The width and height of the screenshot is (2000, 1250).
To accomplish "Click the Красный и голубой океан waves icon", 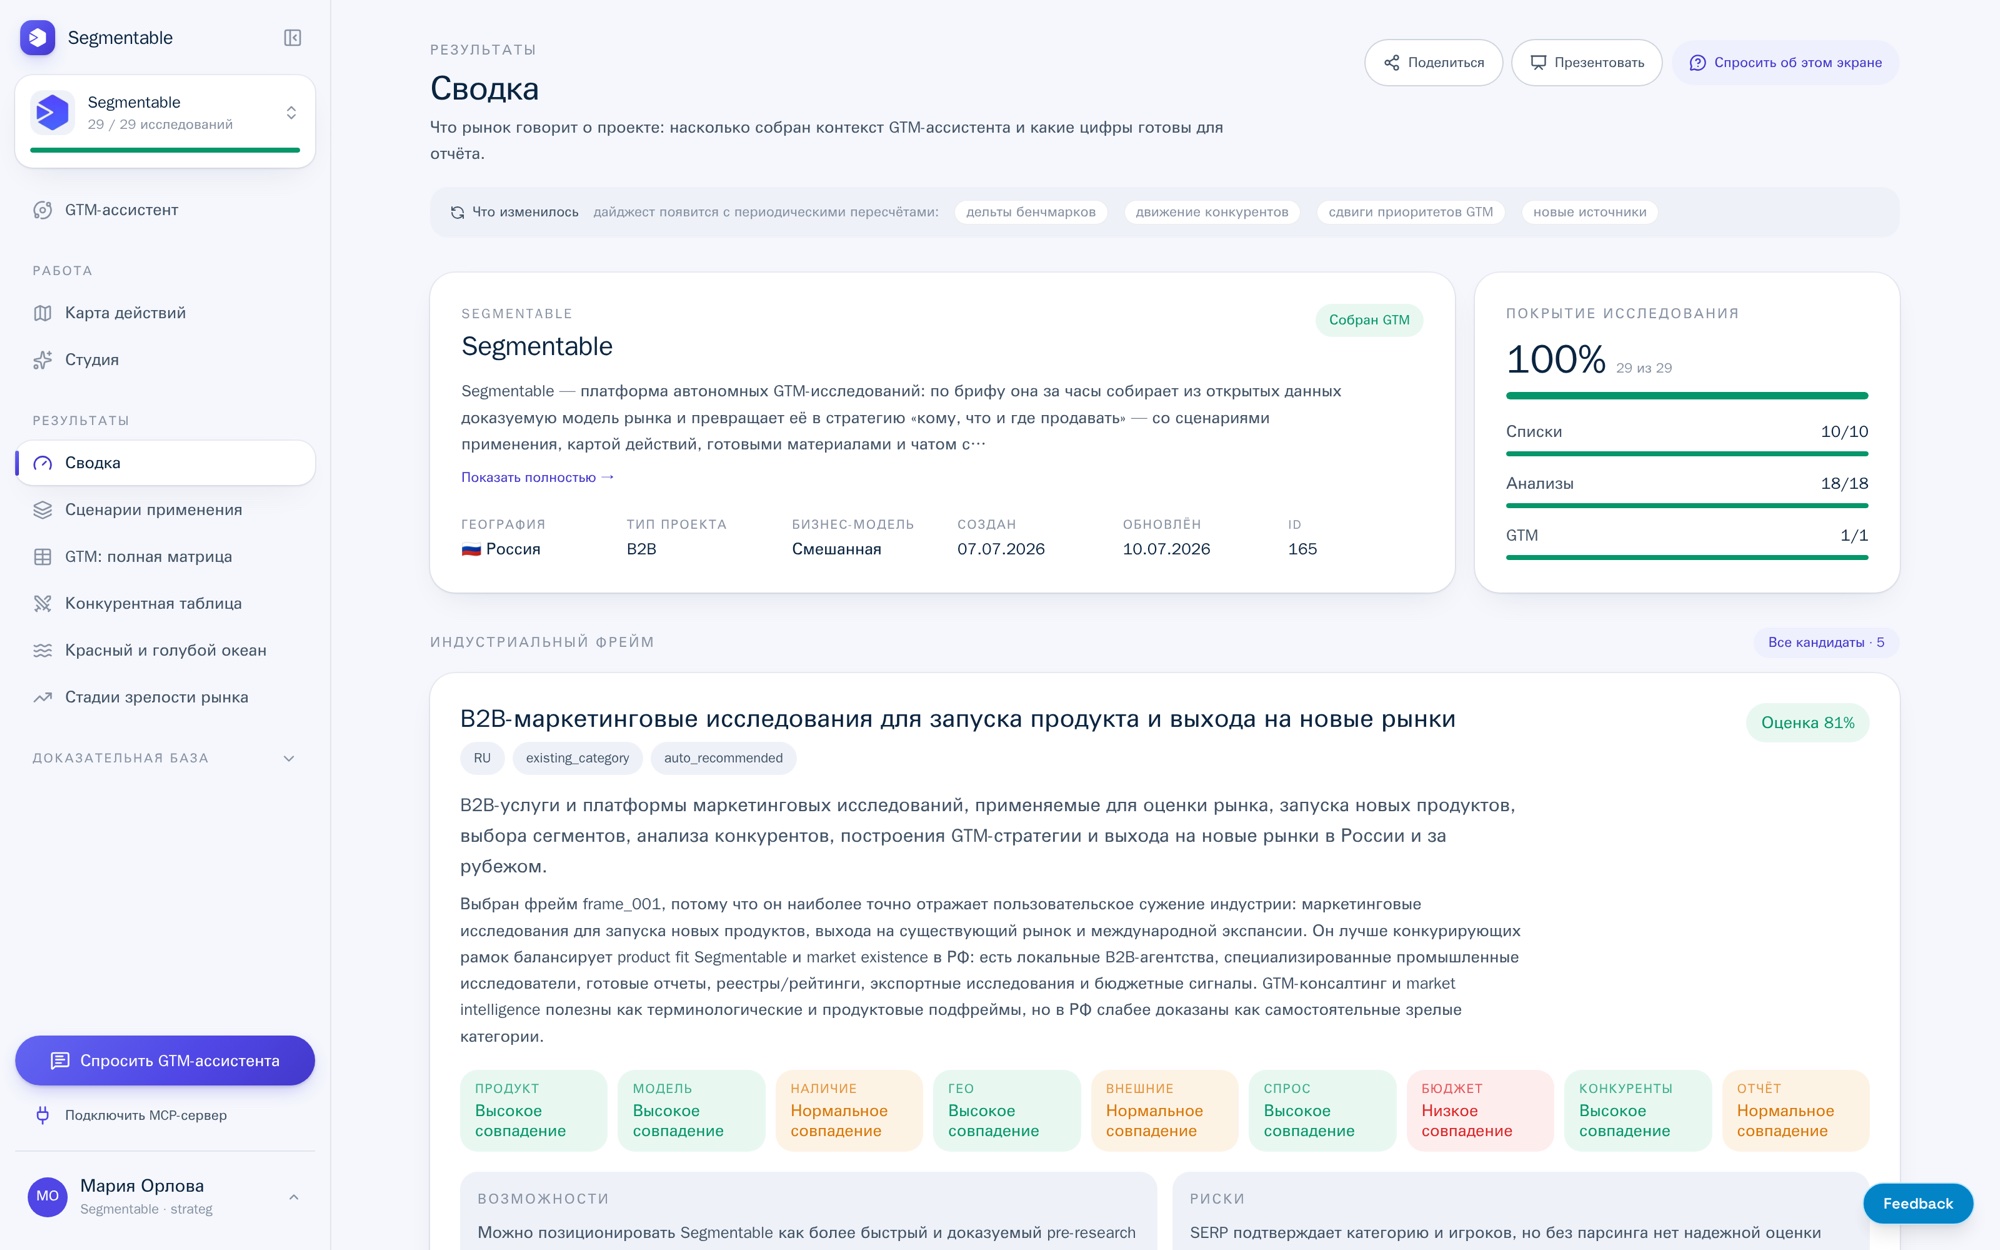I will (42, 651).
